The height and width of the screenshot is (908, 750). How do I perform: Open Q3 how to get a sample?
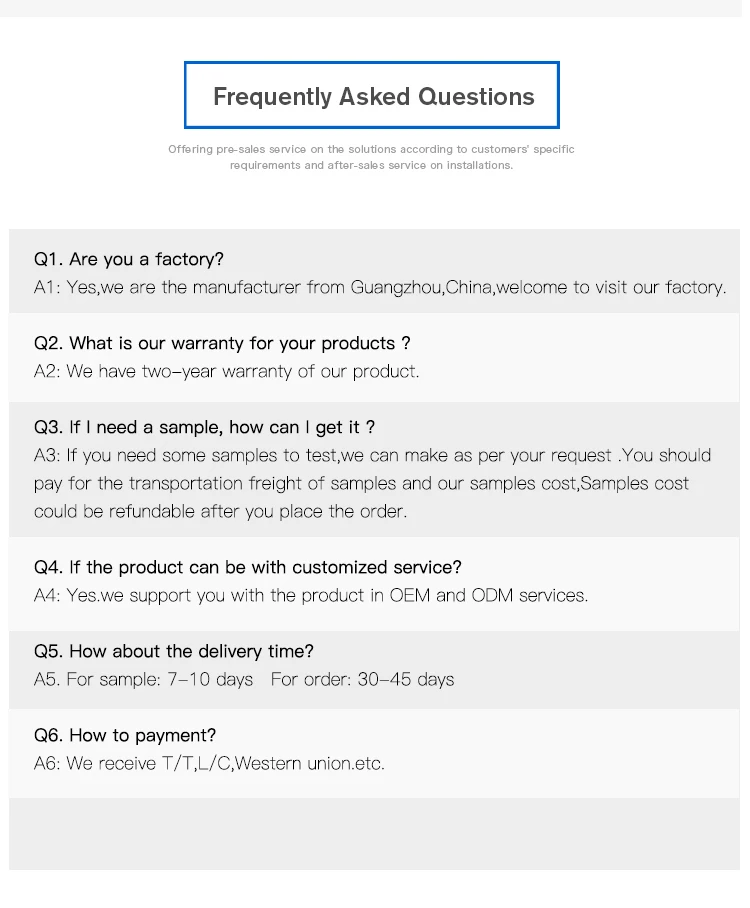pos(204,427)
